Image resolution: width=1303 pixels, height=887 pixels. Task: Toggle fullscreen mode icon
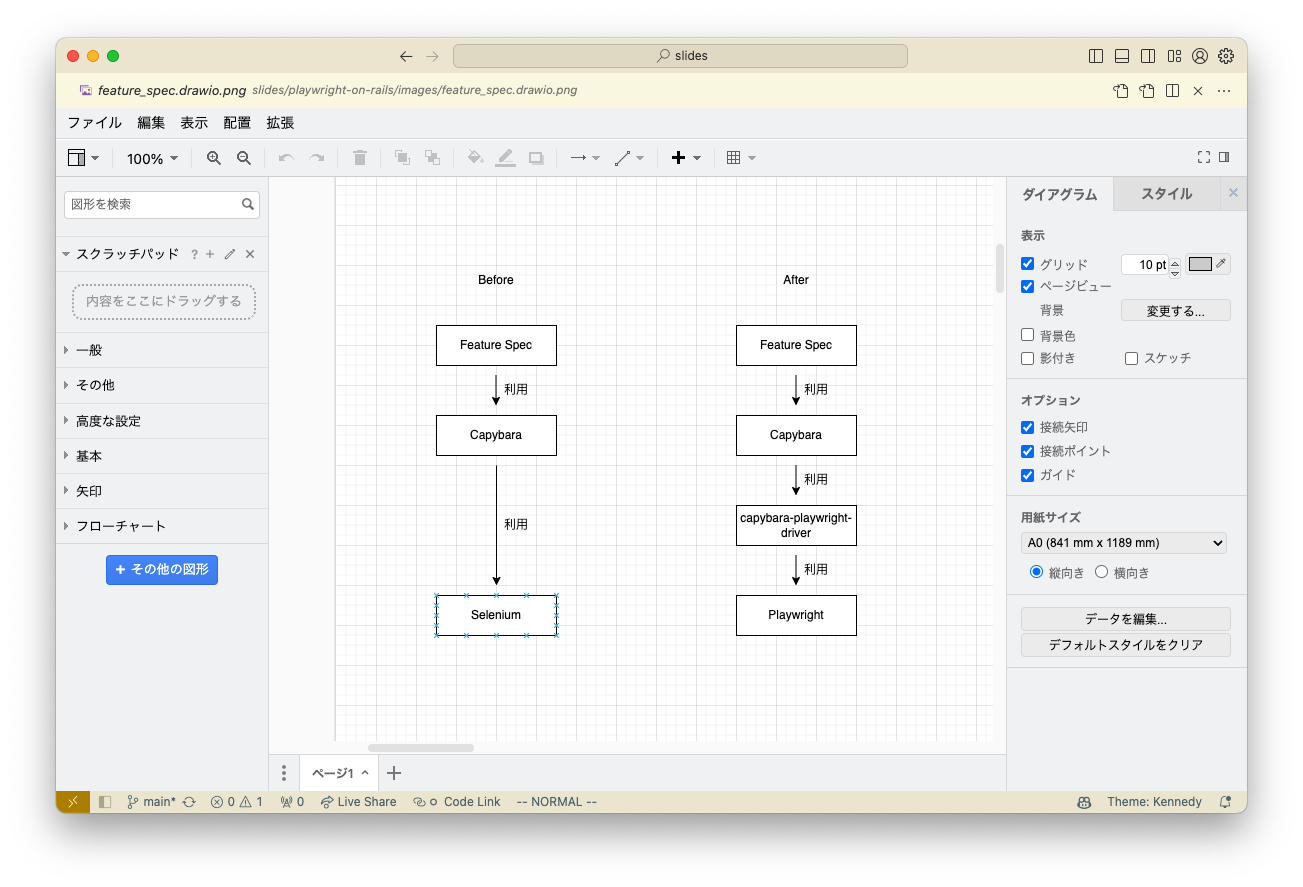[1204, 157]
